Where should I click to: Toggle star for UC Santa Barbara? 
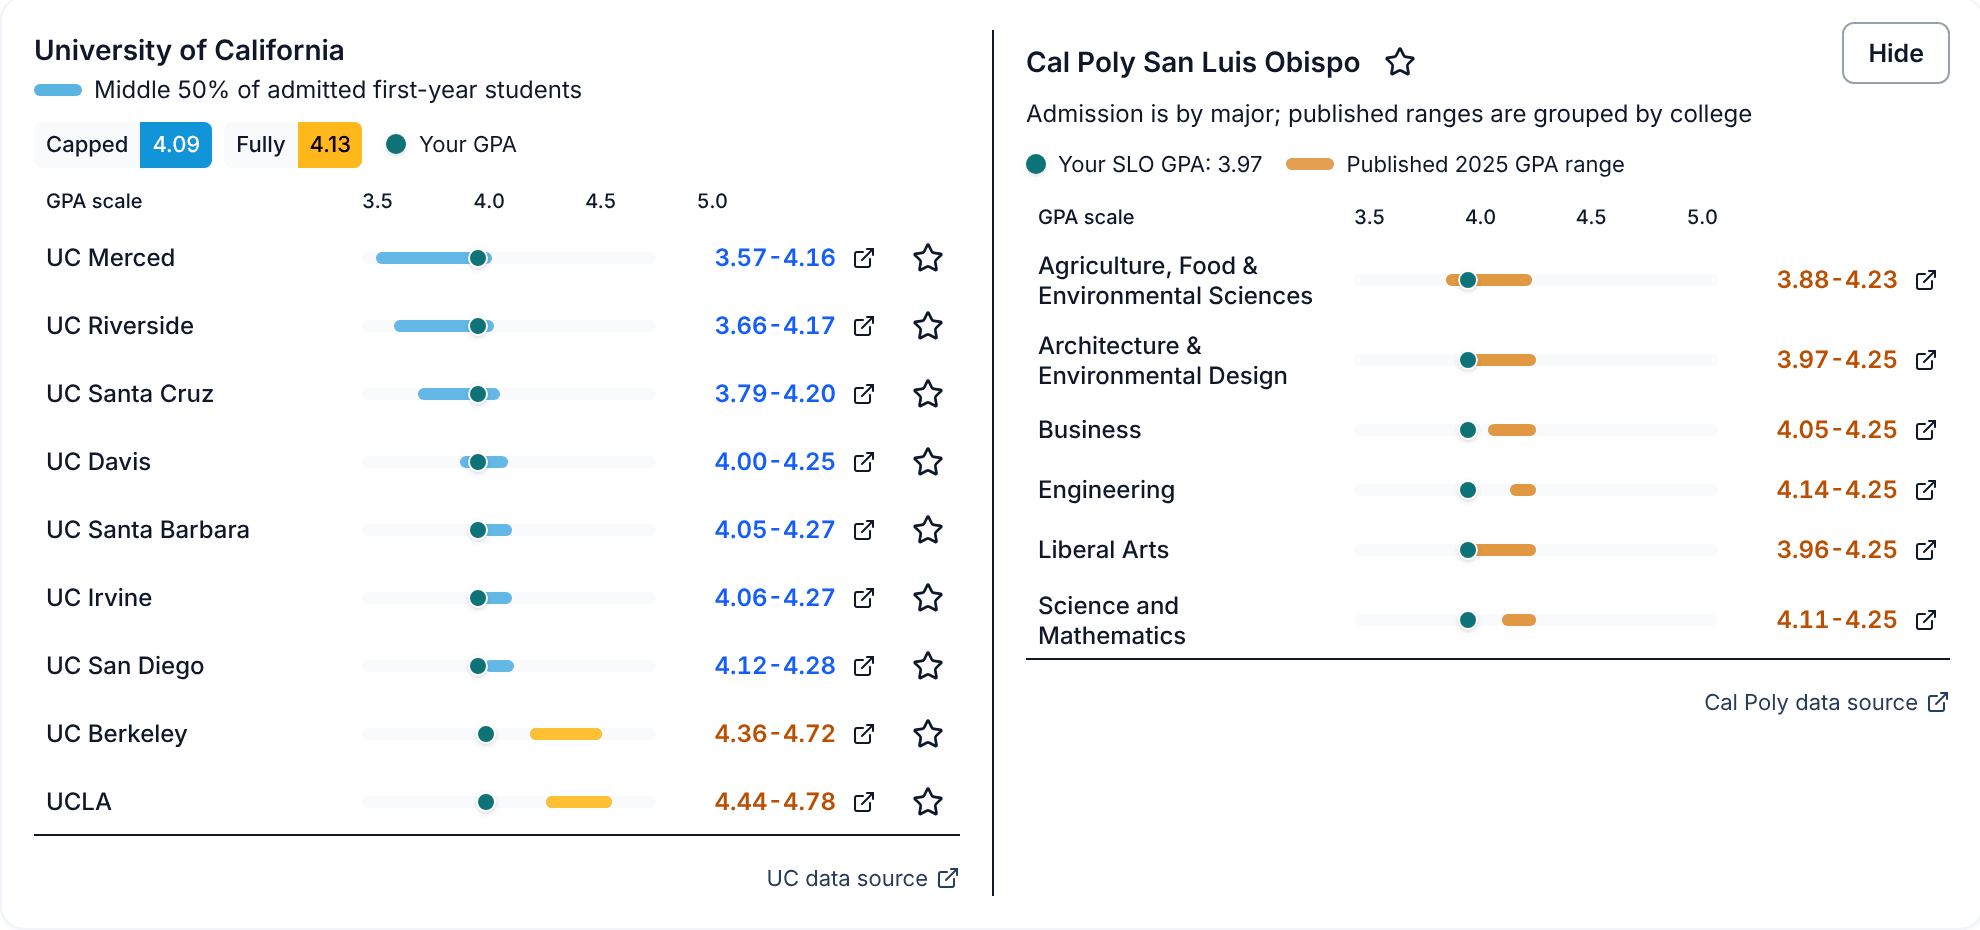[928, 530]
